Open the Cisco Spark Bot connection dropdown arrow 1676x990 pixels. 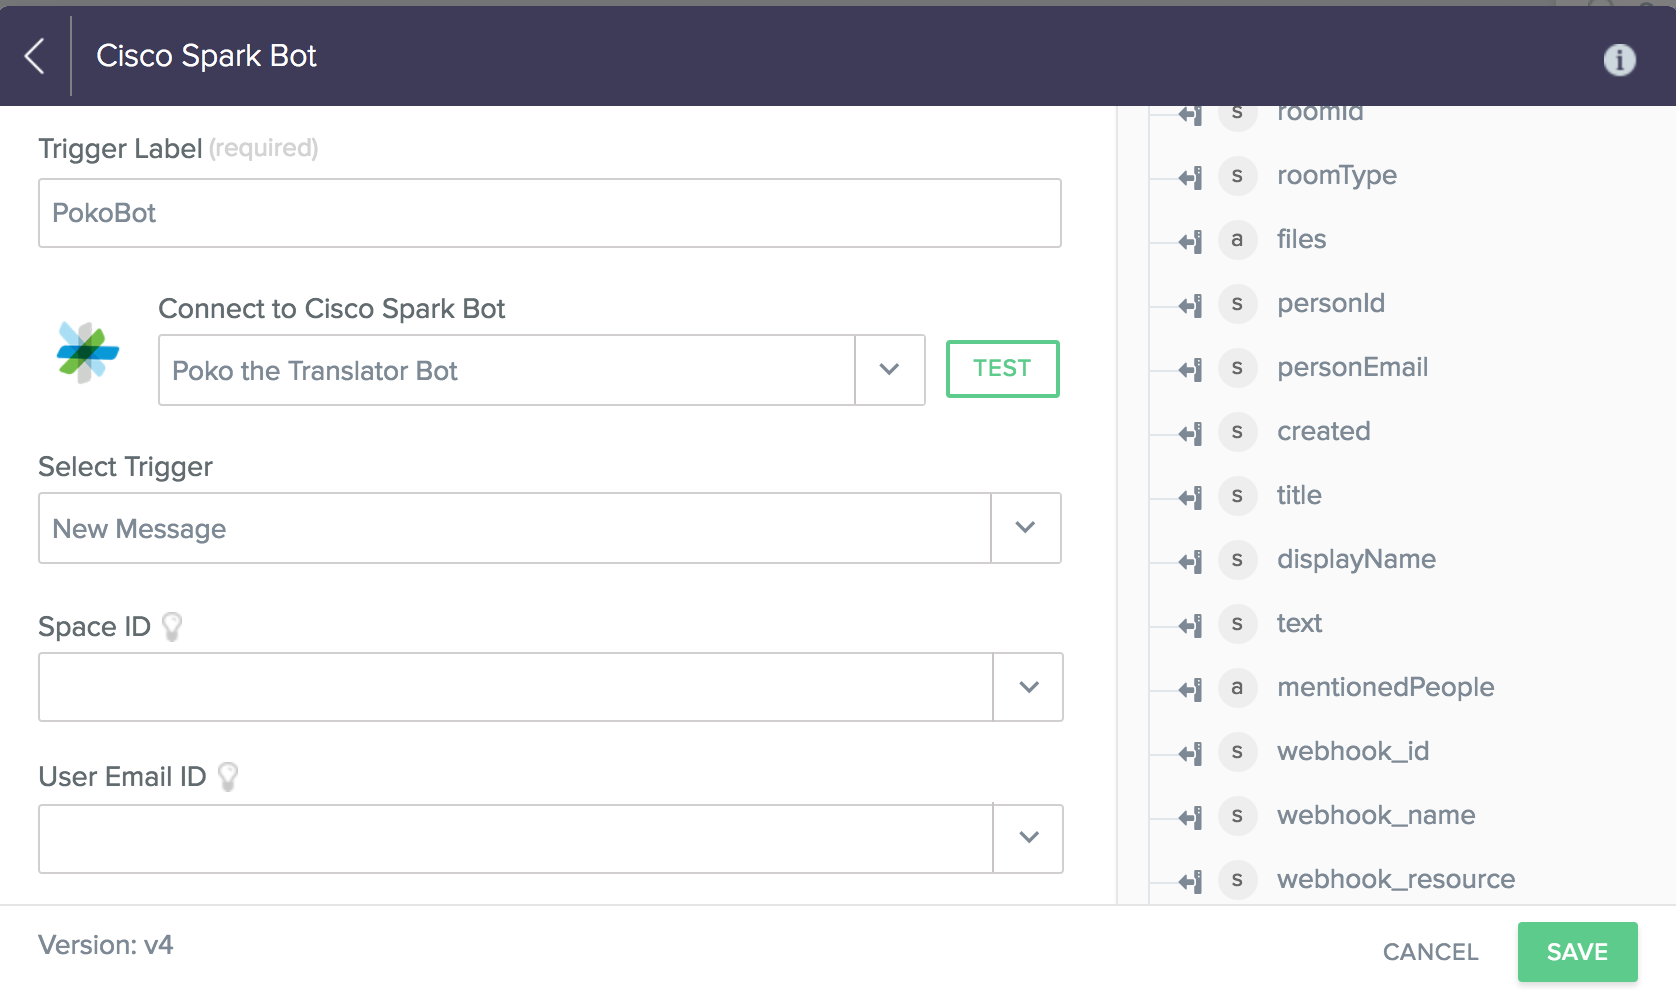click(x=889, y=370)
